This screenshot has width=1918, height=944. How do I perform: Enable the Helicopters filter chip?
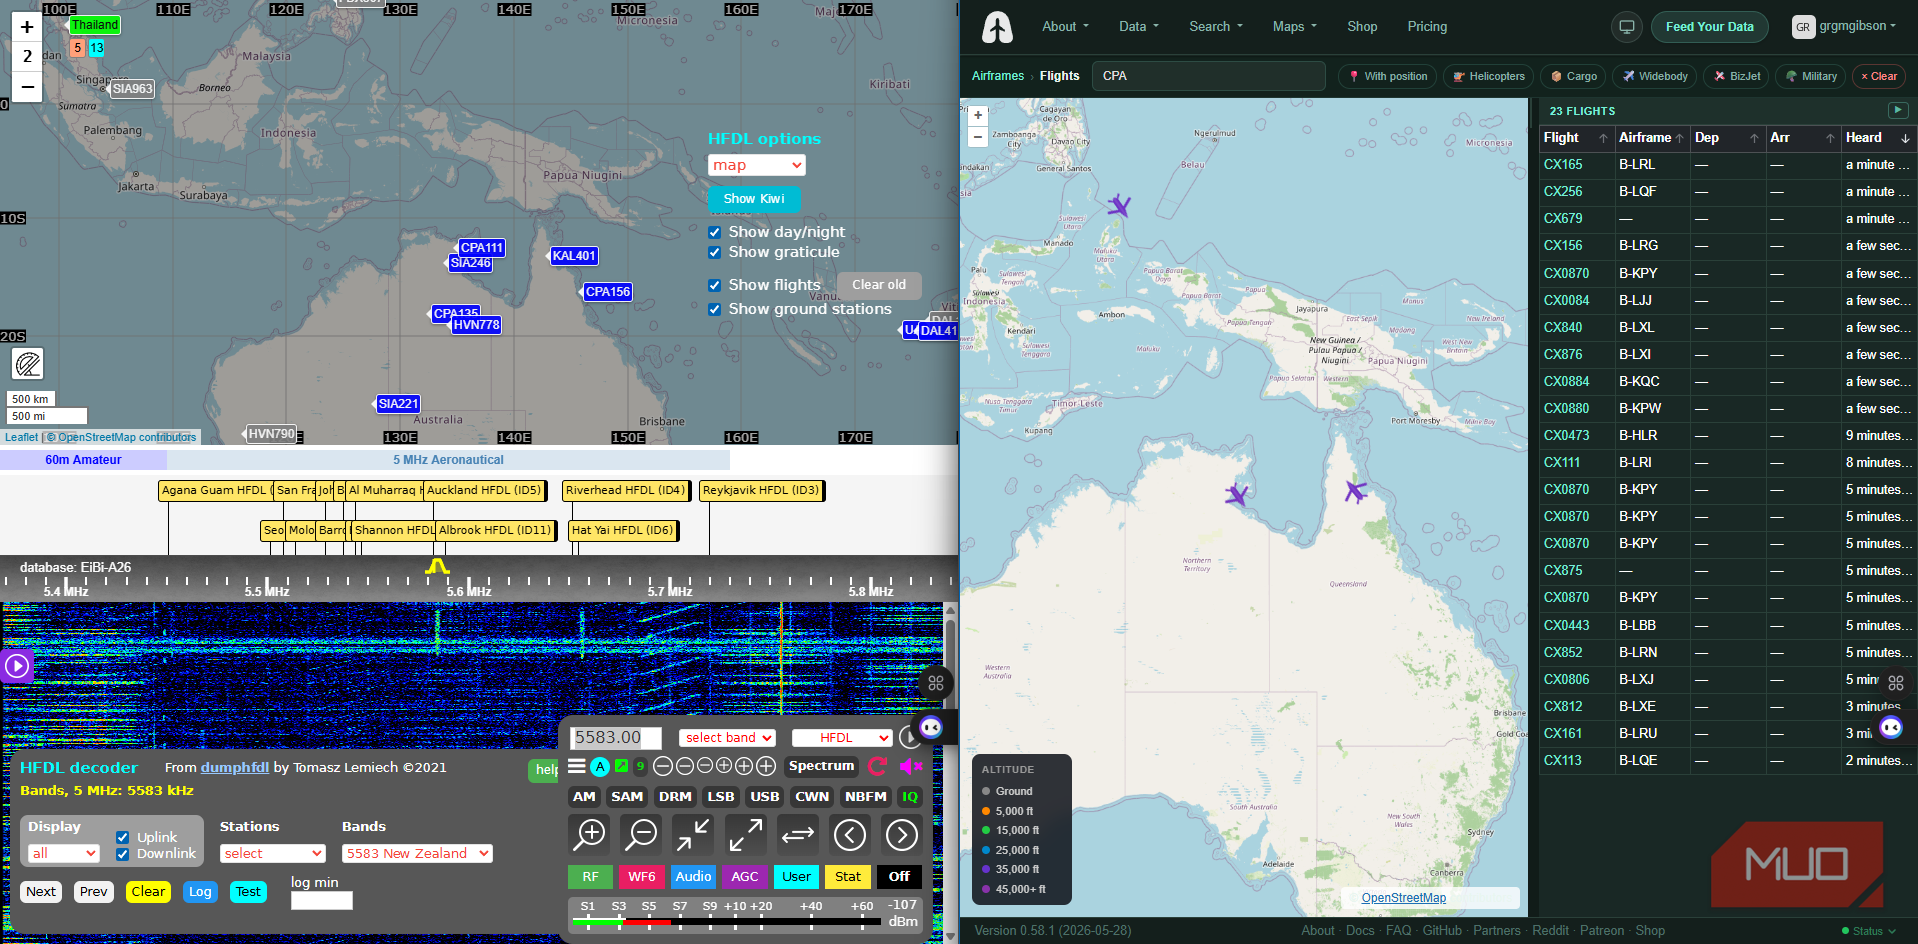point(1489,76)
